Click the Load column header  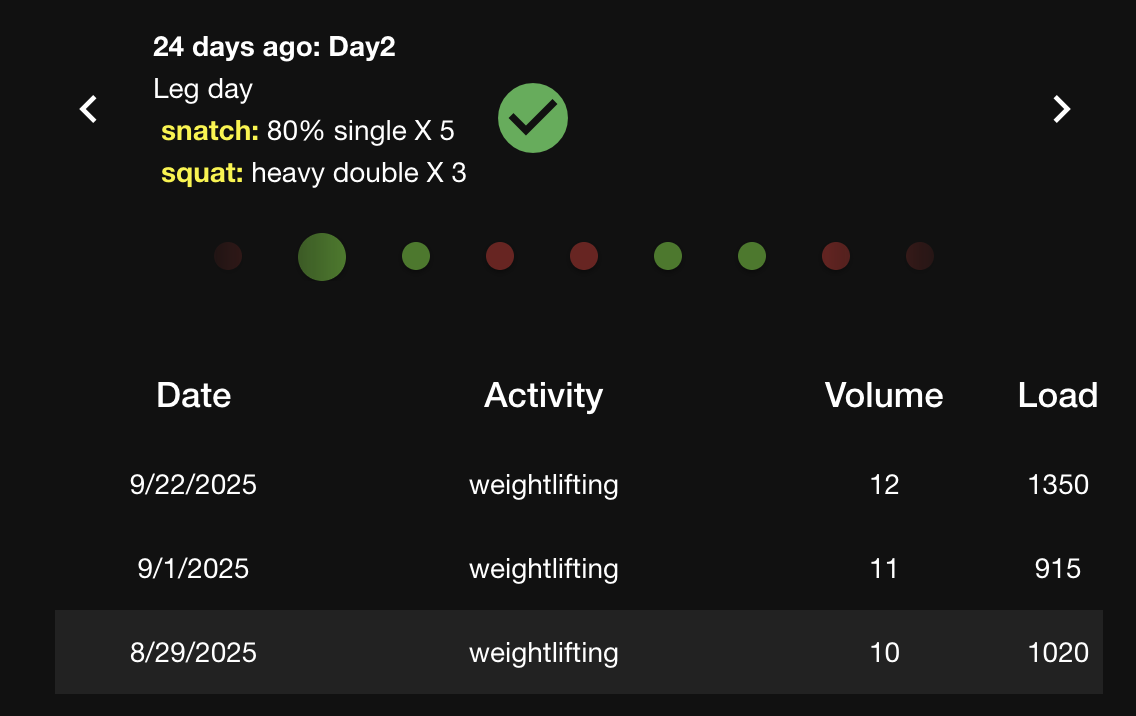pos(1058,395)
